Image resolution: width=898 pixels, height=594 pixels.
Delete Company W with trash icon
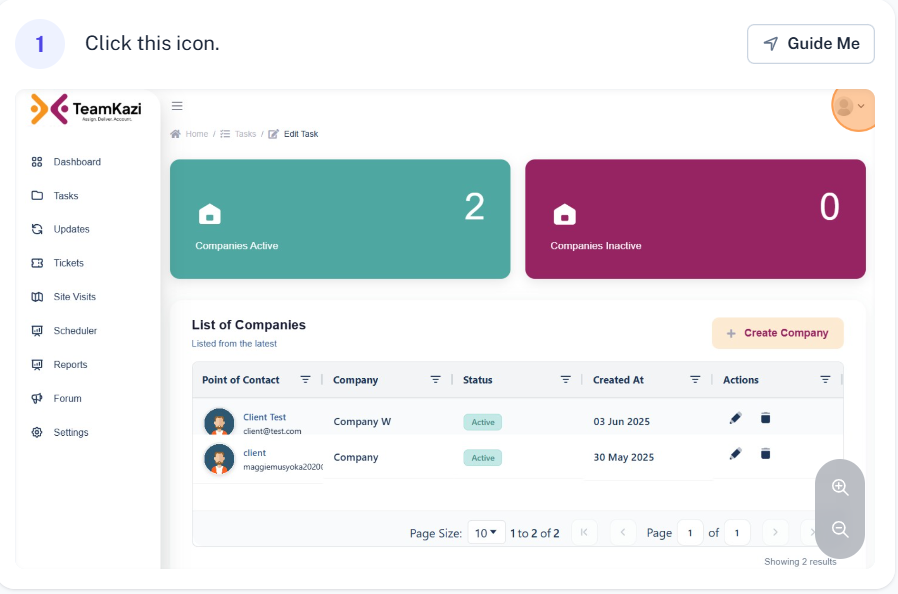tap(765, 418)
